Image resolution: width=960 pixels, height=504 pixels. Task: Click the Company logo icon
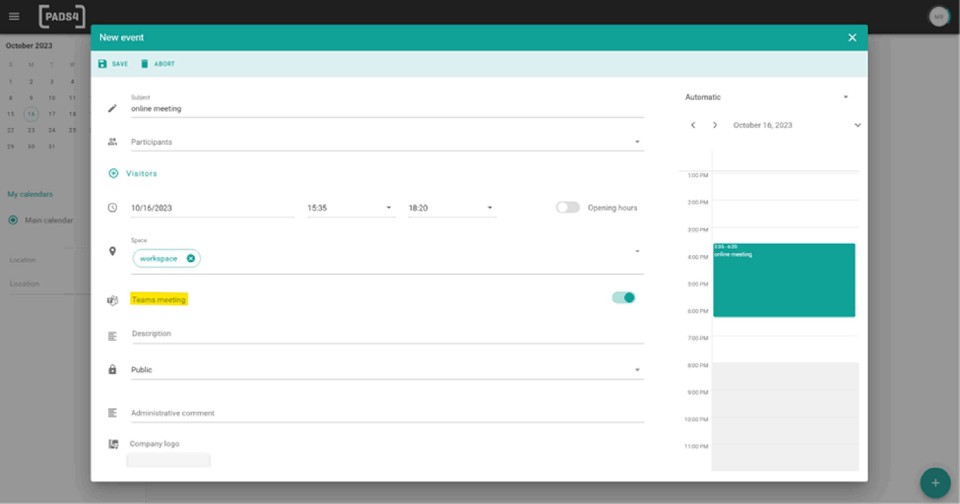[x=113, y=444]
